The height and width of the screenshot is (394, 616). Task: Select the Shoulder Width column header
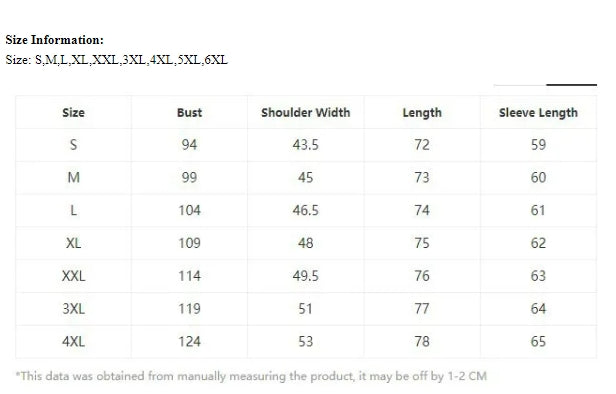pyautogui.click(x=306, y=113)
